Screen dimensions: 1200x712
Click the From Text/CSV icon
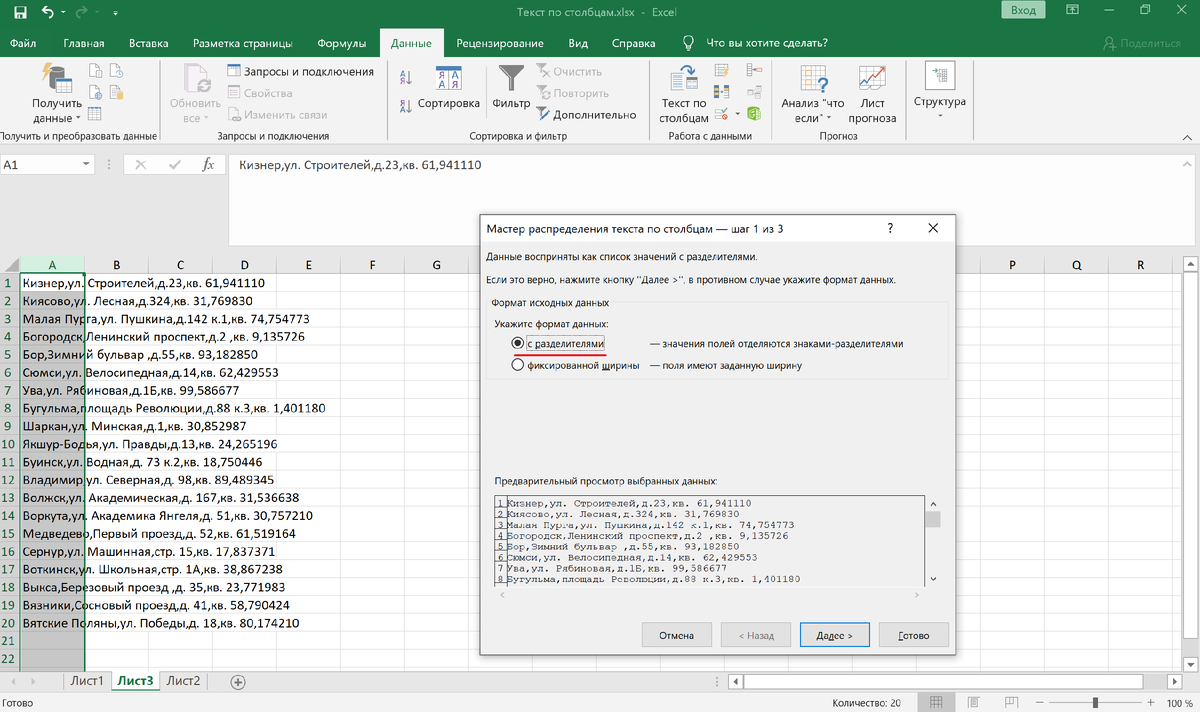(x=96, y=70)
